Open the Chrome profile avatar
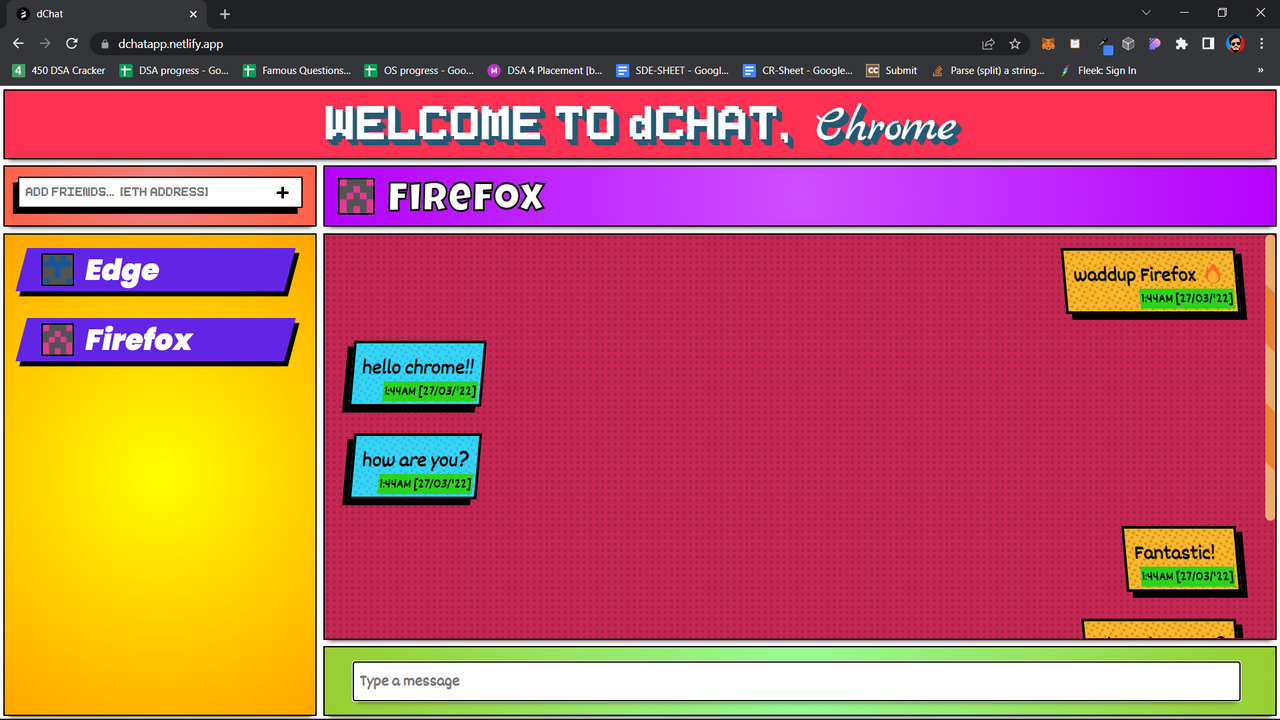Viewport: 1280px width, 720px height. 1235,44
